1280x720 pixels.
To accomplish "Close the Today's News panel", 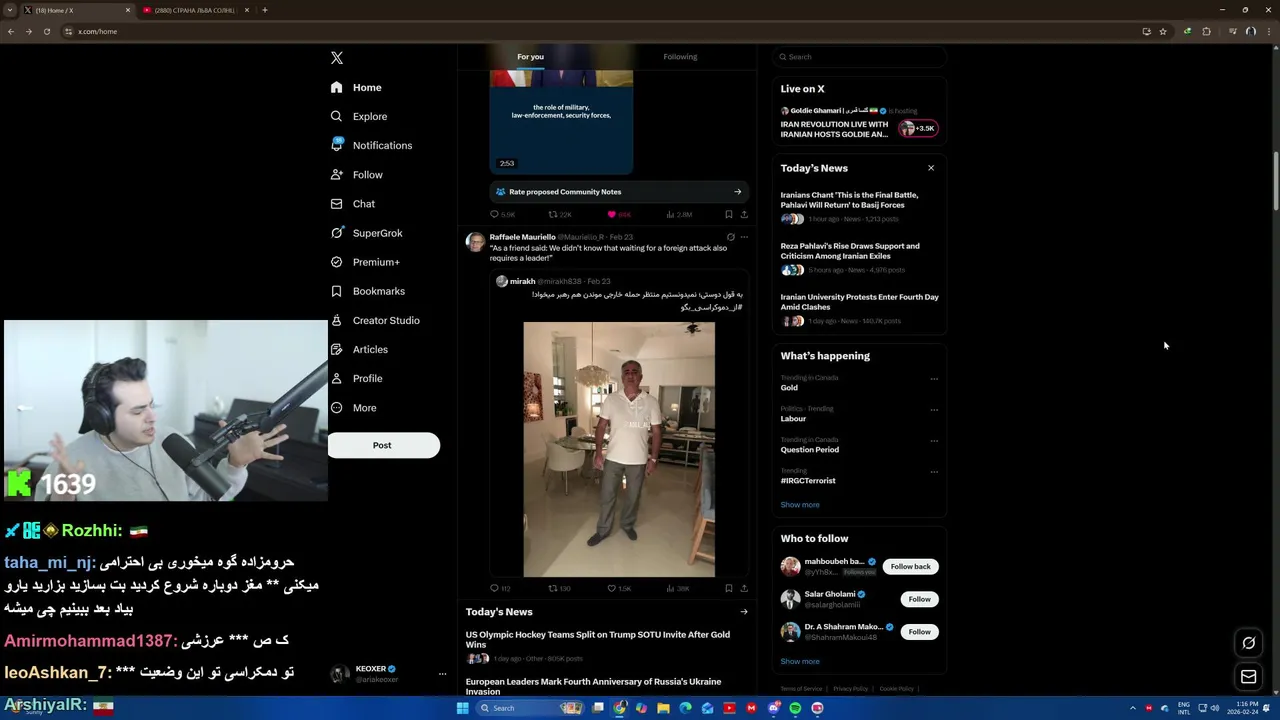I will click(x=931, y=168).
